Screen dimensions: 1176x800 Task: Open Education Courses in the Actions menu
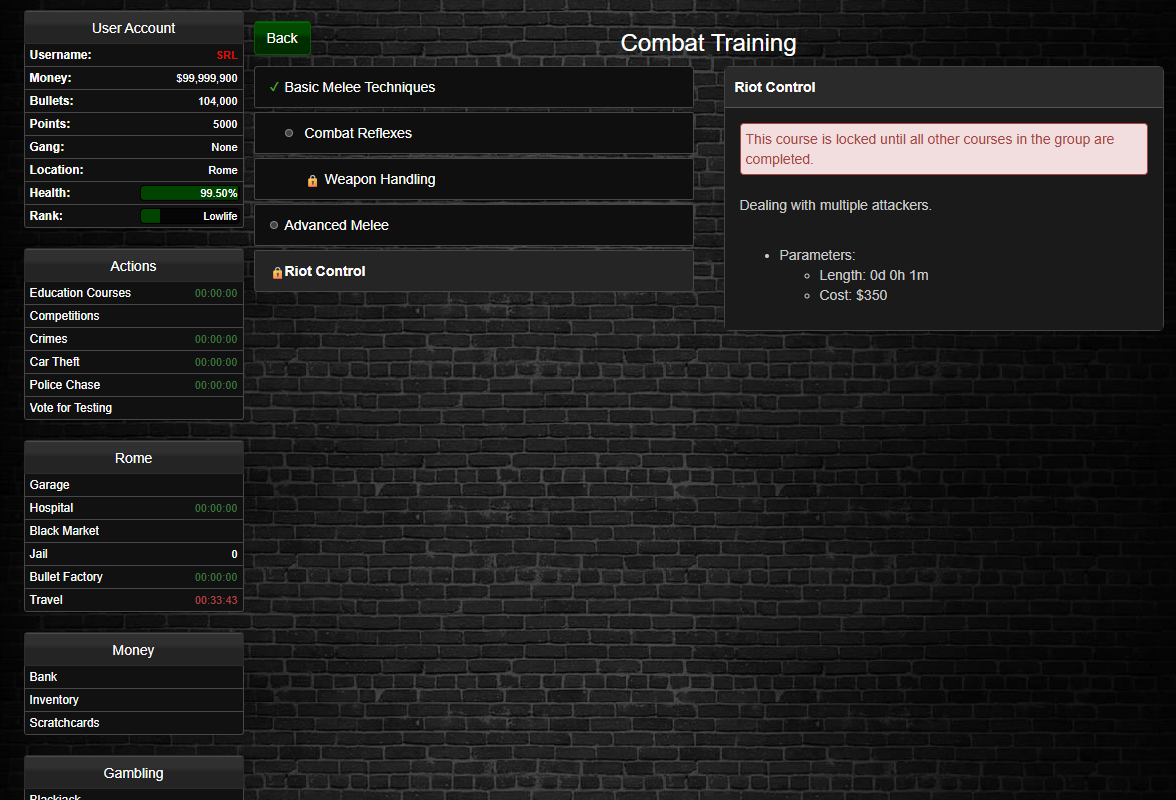[80, 293]
